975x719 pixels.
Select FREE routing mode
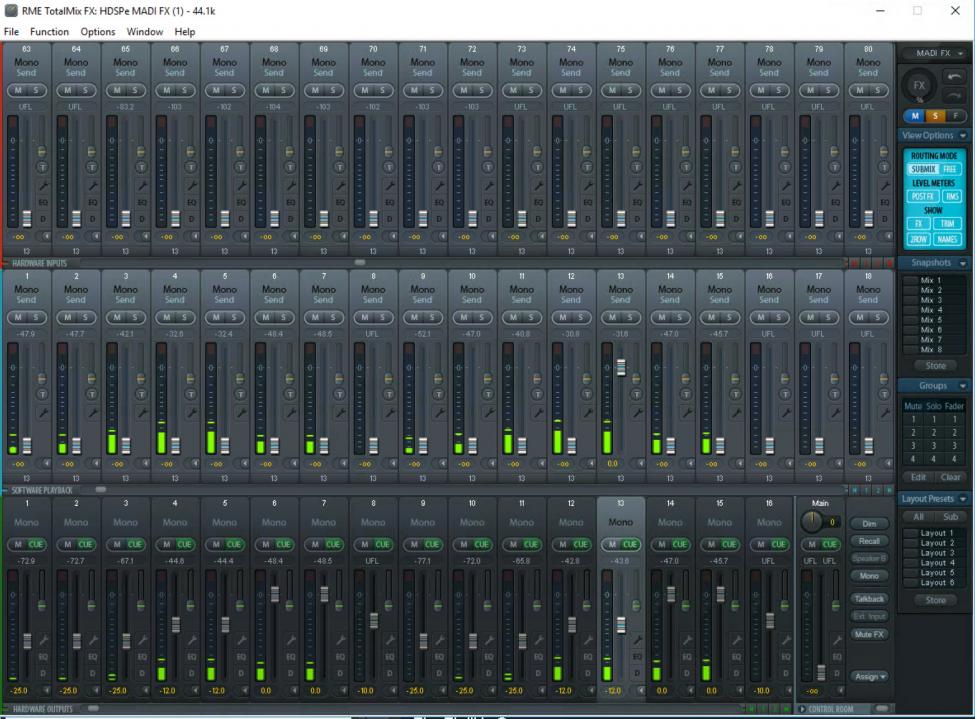coord(950,169)
